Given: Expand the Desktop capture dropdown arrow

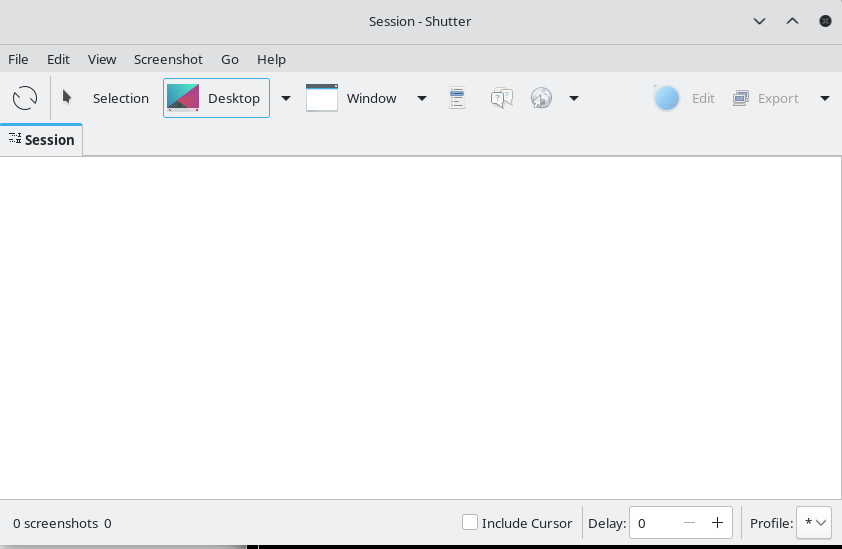Looking at the screenshot, I should (286, 98).
